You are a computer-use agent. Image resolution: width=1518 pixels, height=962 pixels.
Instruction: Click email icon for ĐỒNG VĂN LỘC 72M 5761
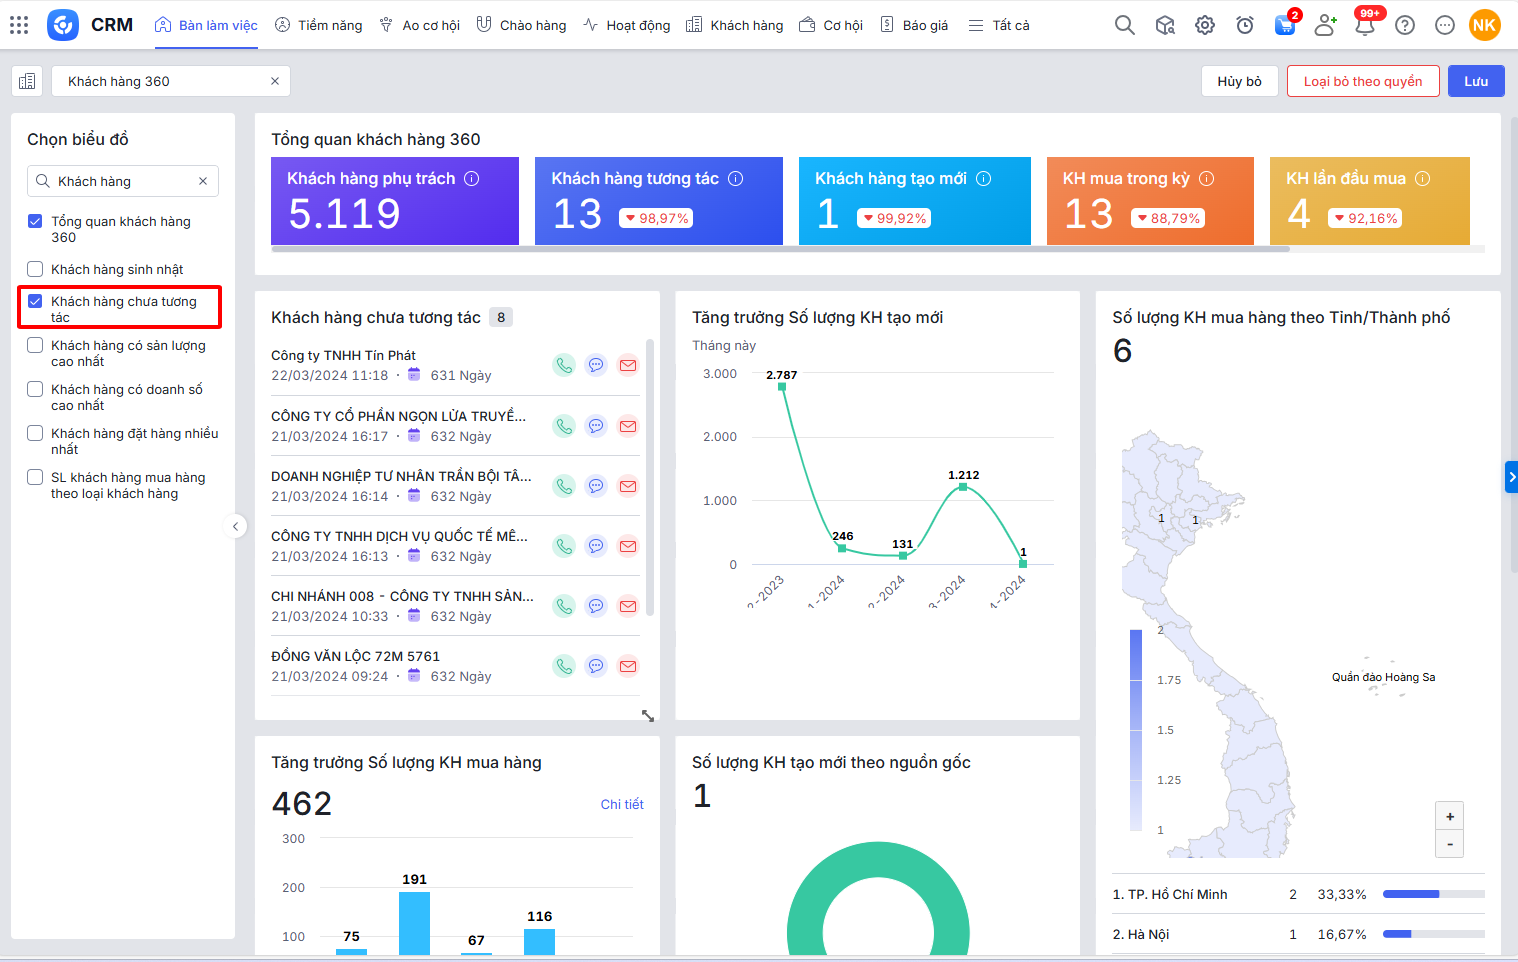point(628,666)
